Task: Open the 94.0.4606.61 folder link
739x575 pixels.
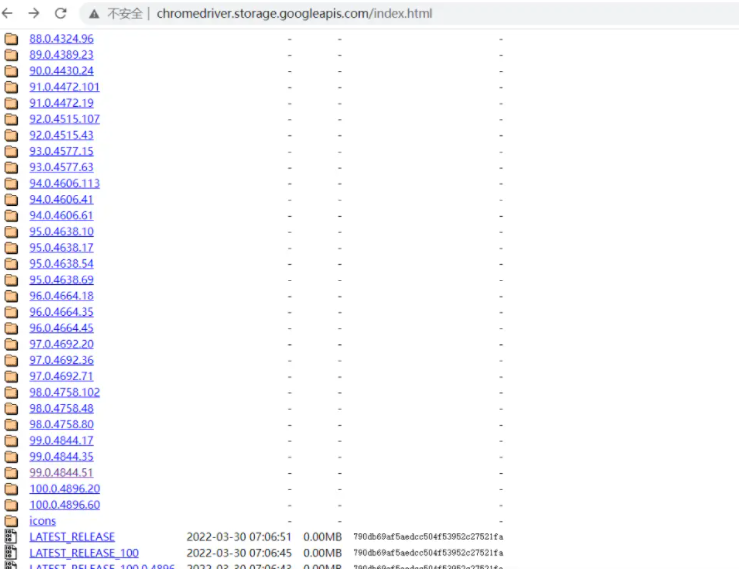Action: click(61, 215)
